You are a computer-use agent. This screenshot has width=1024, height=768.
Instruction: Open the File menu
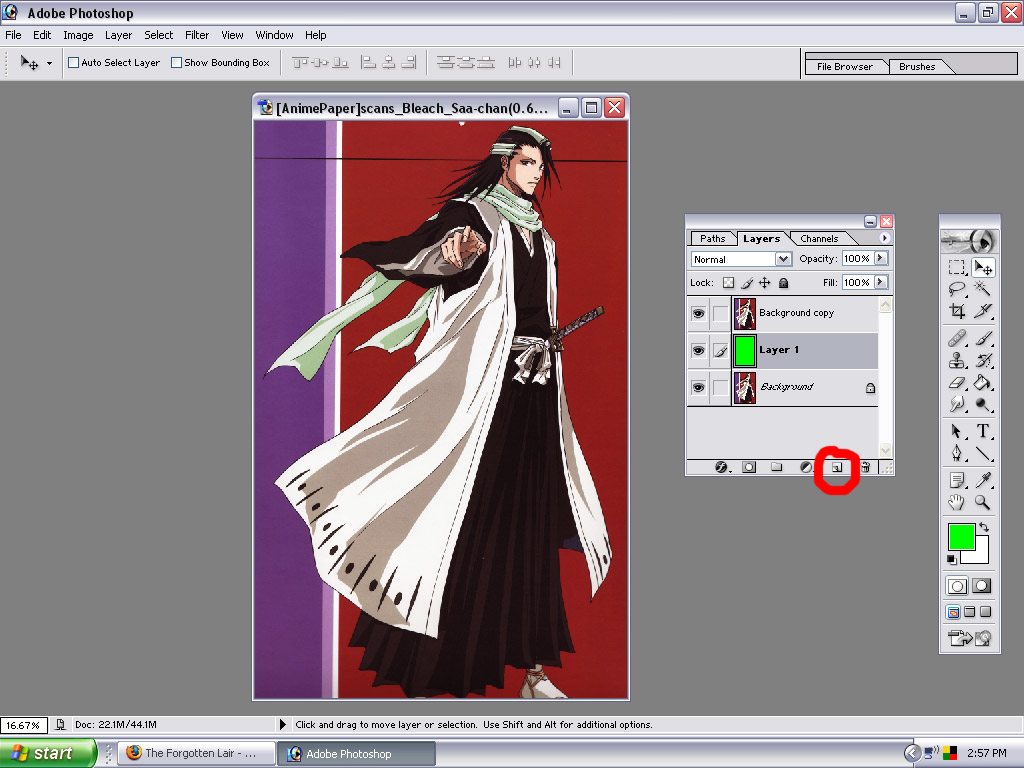pos(13,35)
